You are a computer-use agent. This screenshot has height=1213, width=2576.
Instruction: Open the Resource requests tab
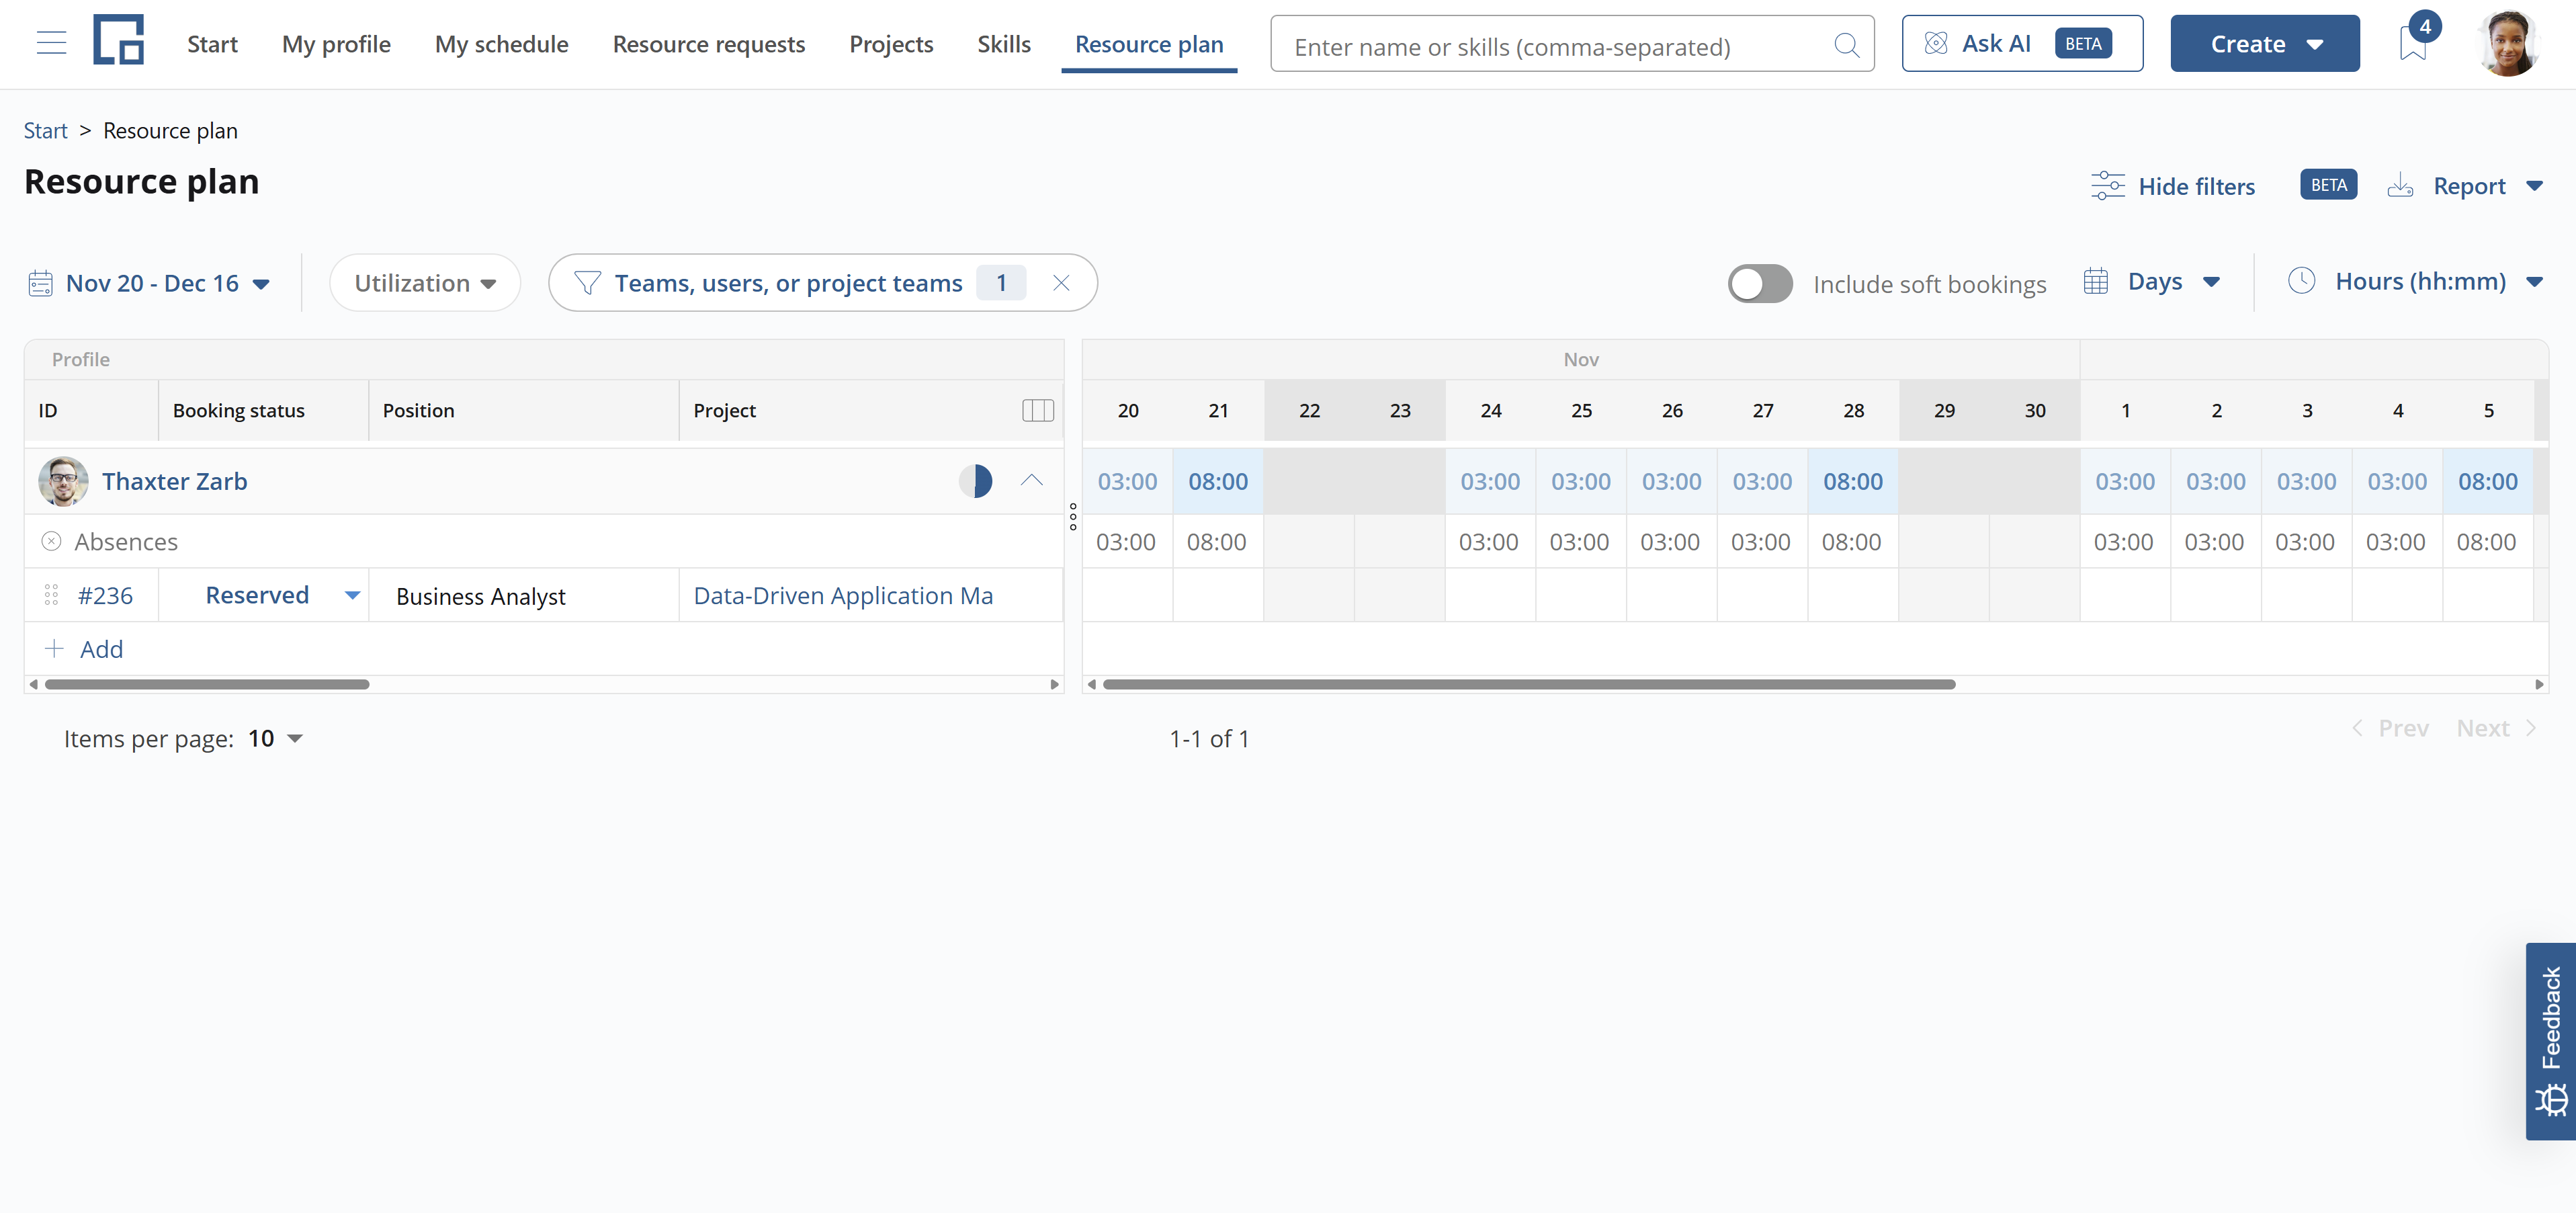point(709,44)
